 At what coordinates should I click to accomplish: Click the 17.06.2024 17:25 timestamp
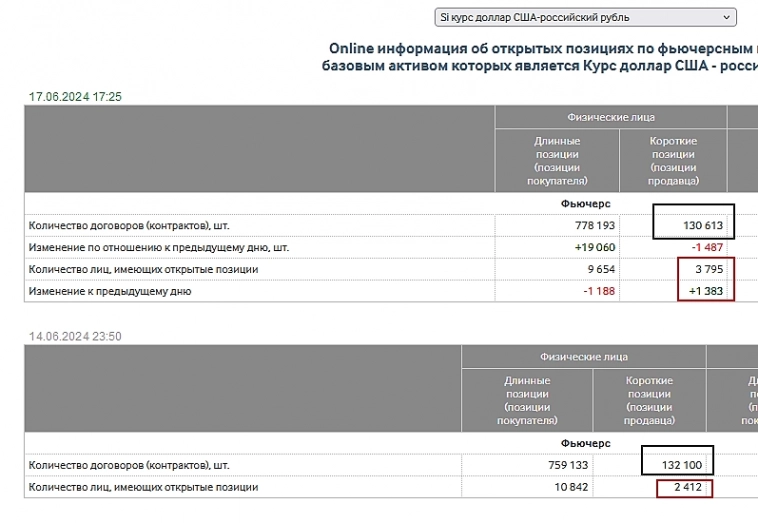(x=75, y=97)
